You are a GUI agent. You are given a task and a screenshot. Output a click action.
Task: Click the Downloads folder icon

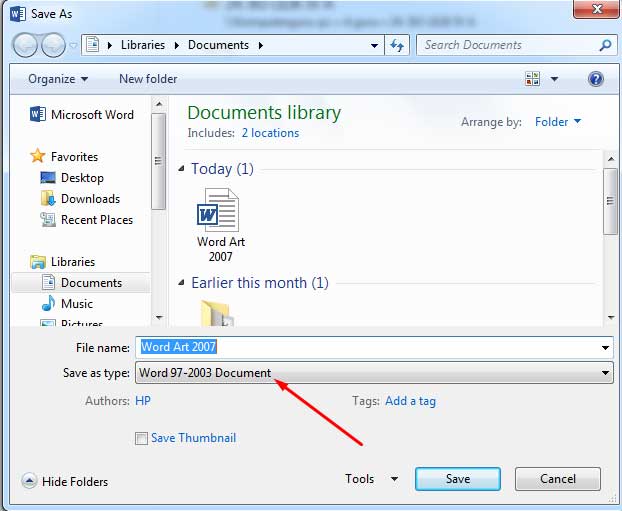(48, 198)
